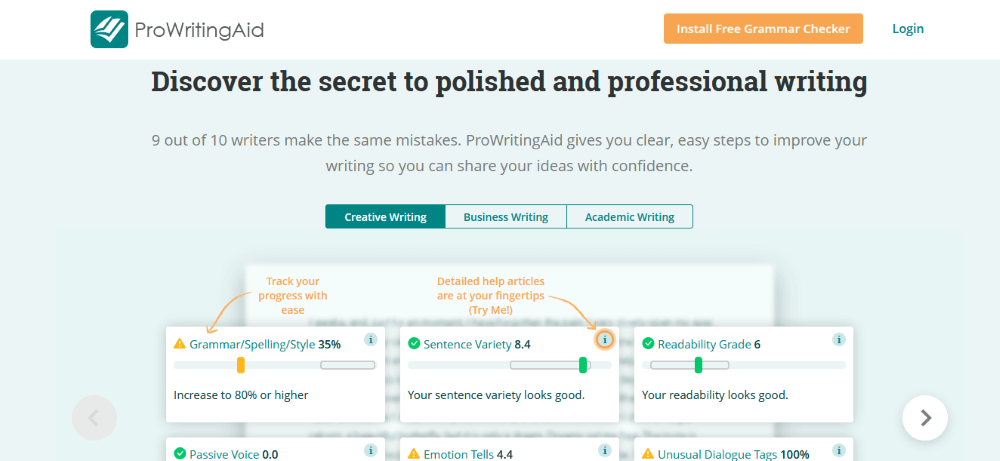
Task: Open the Sentence Variety report link
Action: click(467, 345)
